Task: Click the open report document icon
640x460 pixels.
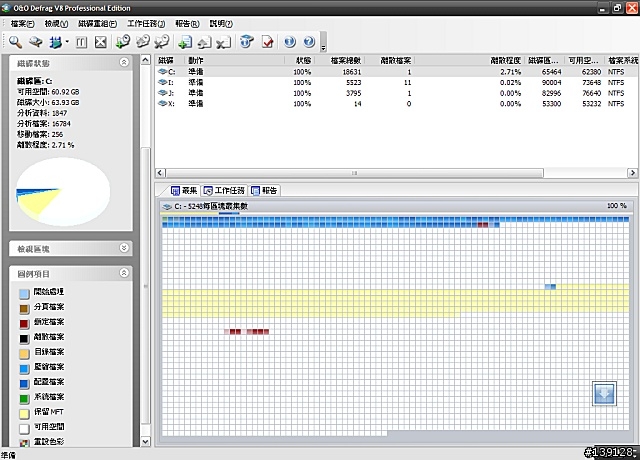Action: (x=204, y=42)
